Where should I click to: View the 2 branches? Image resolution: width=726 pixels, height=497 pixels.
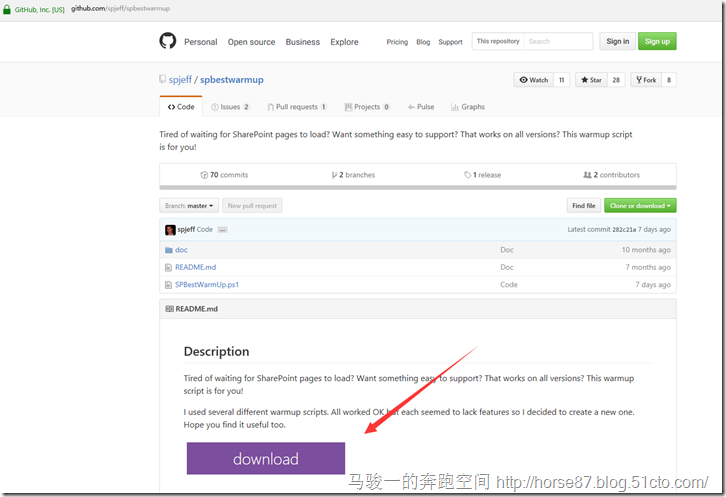coord(353,175)
